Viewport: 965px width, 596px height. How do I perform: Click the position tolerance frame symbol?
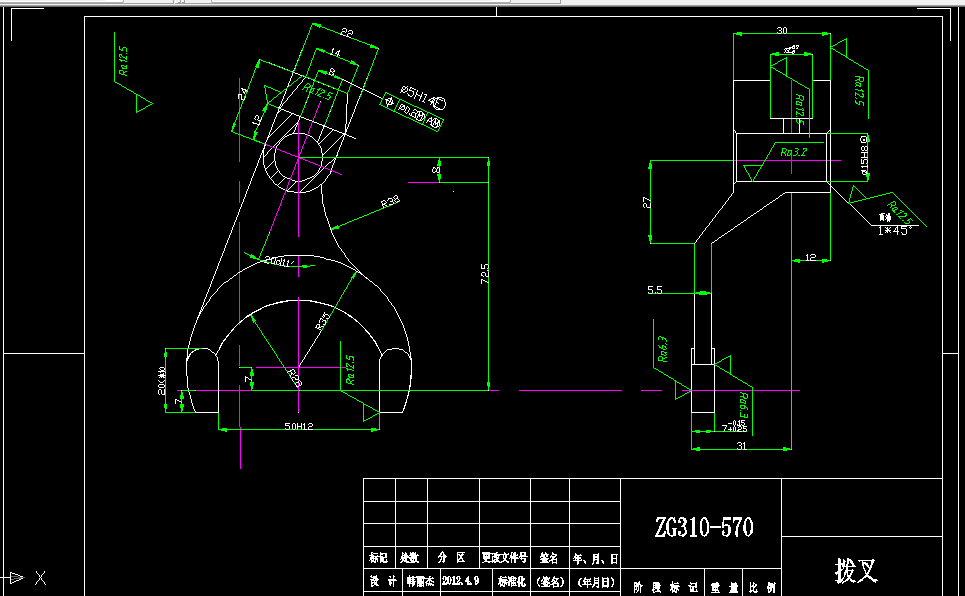413,113
